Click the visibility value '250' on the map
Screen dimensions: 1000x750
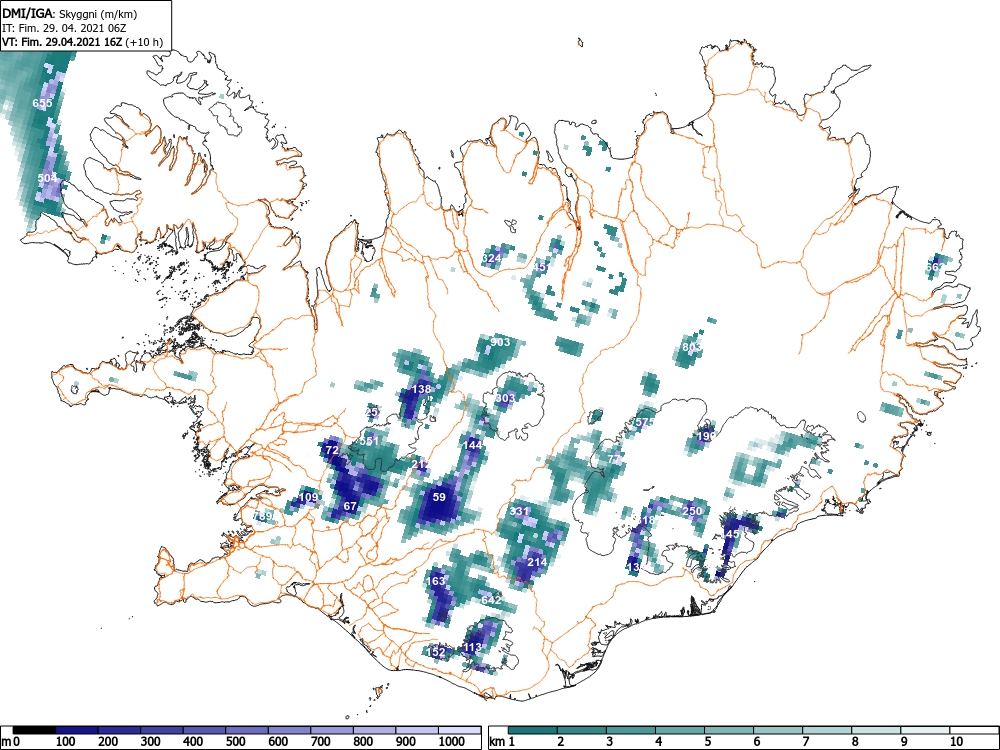[x=692, y=511]
